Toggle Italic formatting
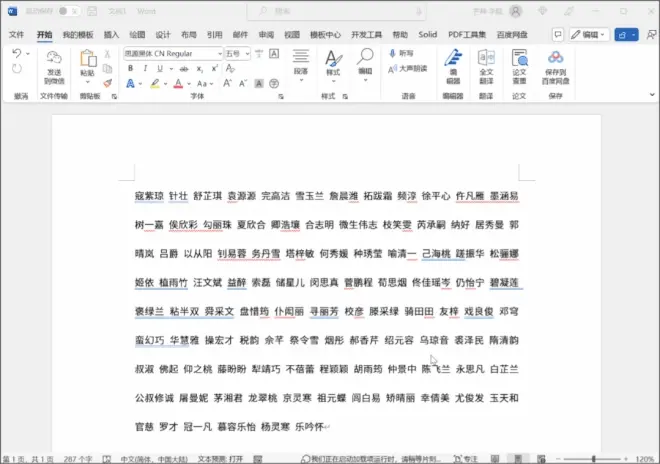The image size is (660, 464). click(x=145, y=68)
